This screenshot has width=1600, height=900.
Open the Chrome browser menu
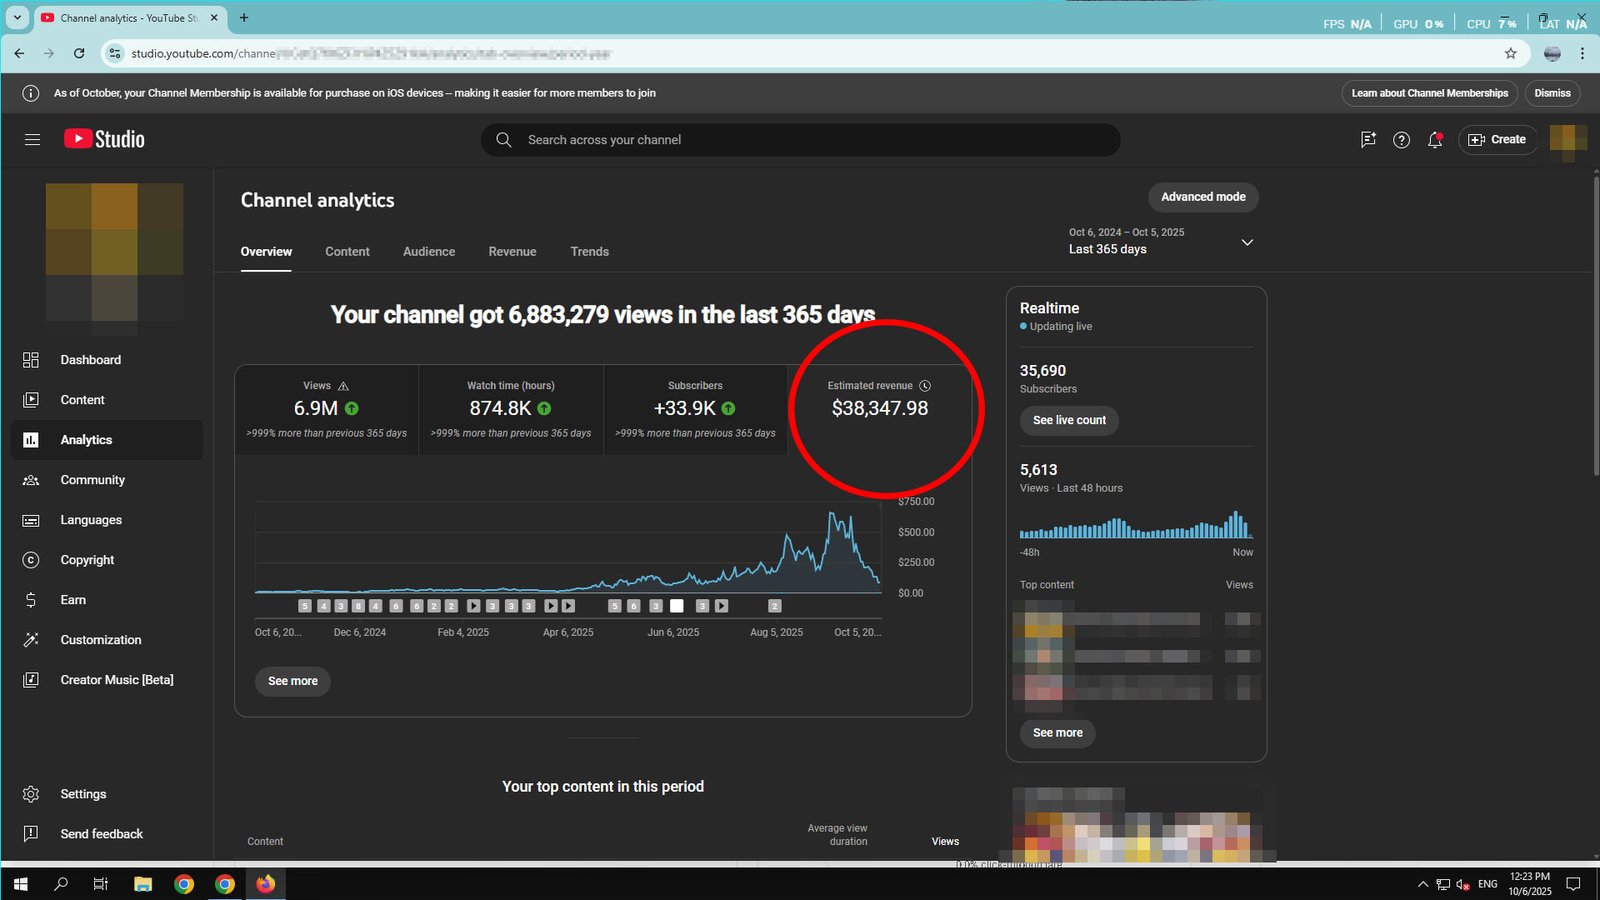(1583, 53)
